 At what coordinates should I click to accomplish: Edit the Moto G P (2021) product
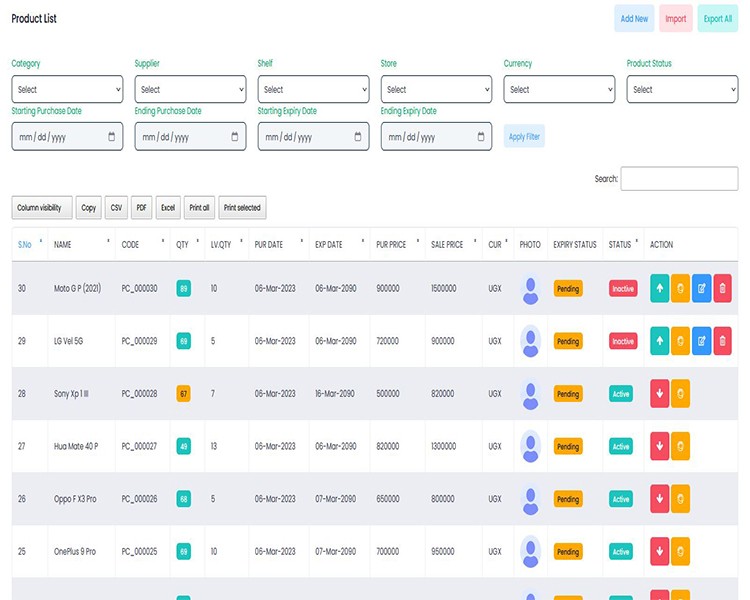point(701,288)
